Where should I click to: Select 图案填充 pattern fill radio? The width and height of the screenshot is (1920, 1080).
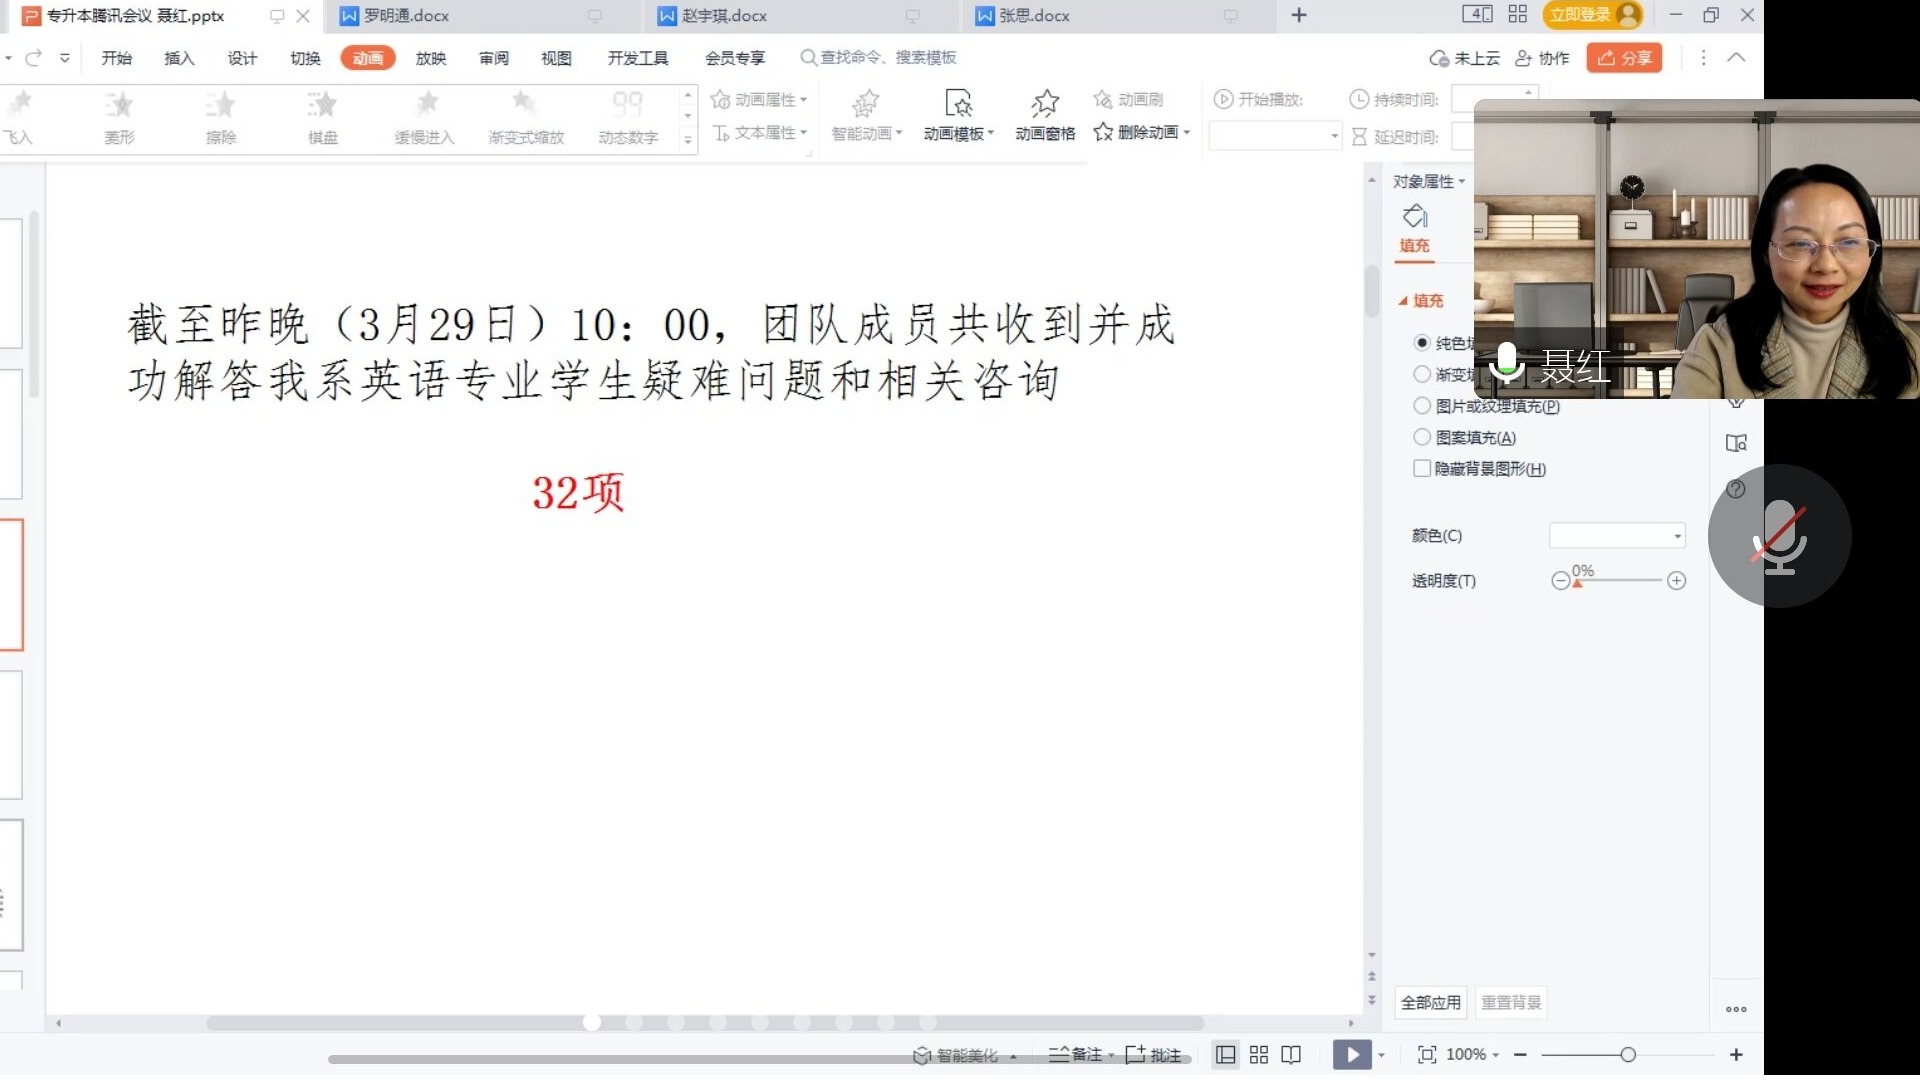[1422, 437]
